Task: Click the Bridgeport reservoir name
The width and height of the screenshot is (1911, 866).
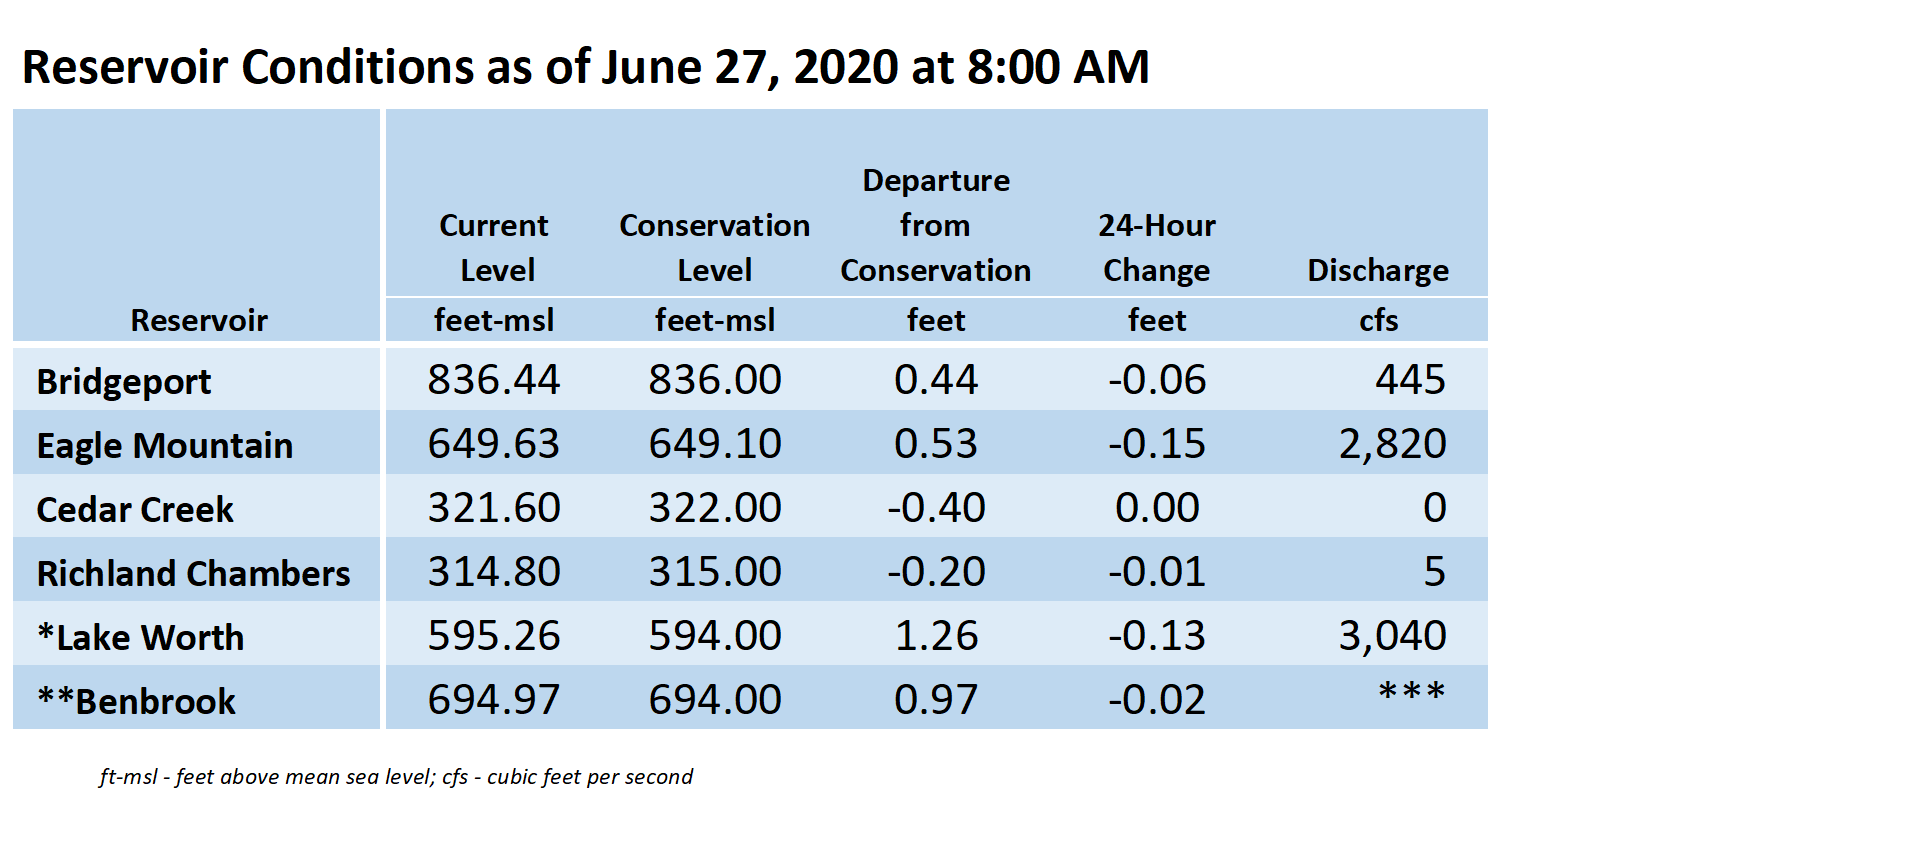Action: [x=124, y=382]
